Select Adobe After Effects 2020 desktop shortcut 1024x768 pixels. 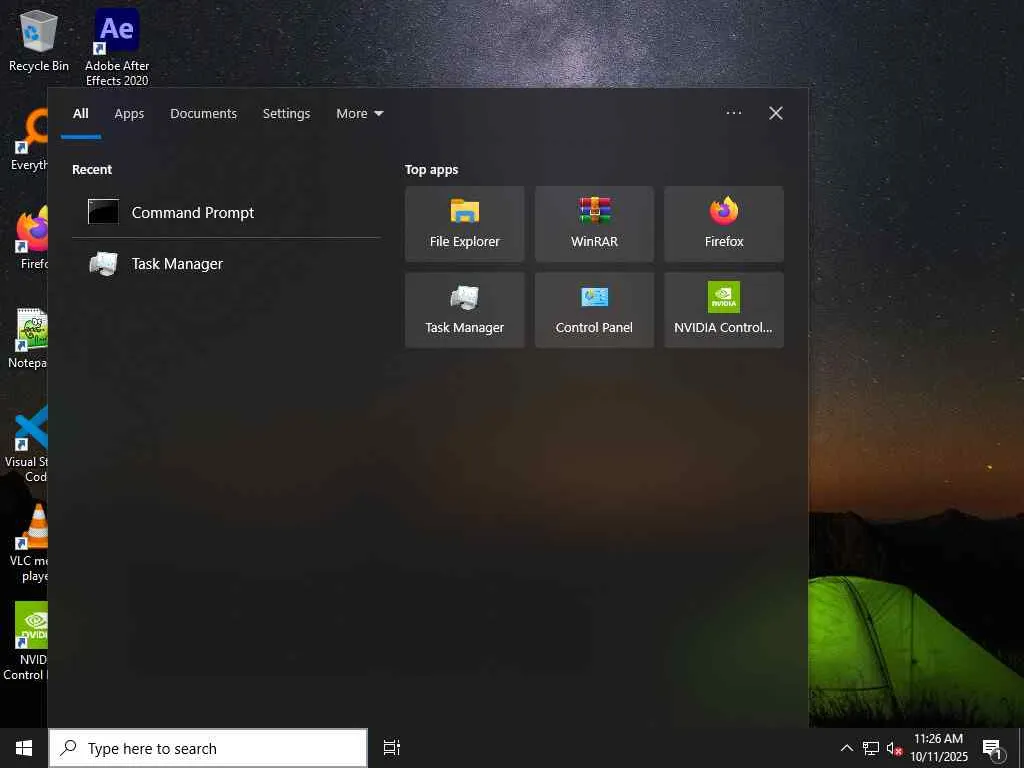tap(117, 48)
